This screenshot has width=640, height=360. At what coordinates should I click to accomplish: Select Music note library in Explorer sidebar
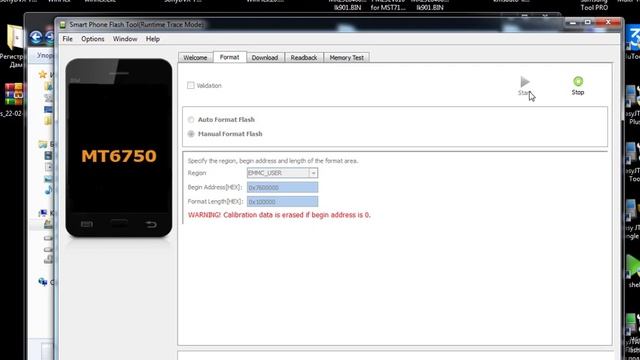(49, 190)
